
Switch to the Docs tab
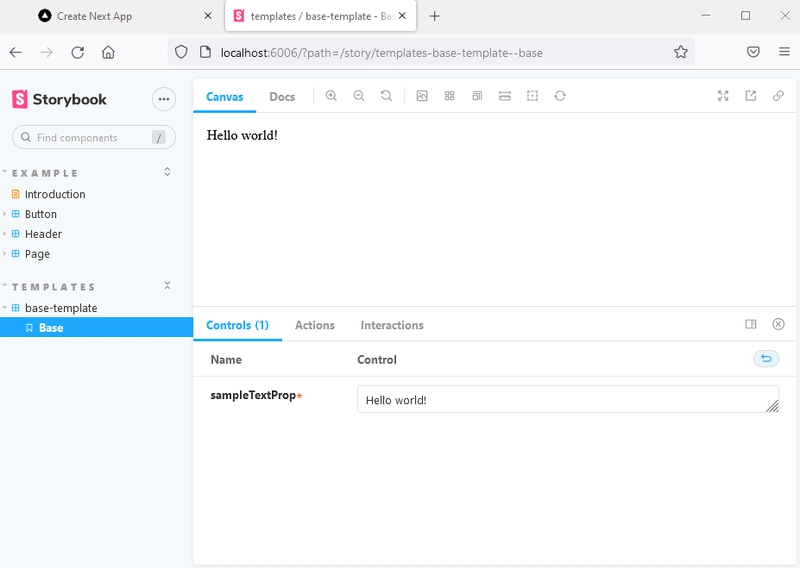pyautogui.click(x=282, y=96)
